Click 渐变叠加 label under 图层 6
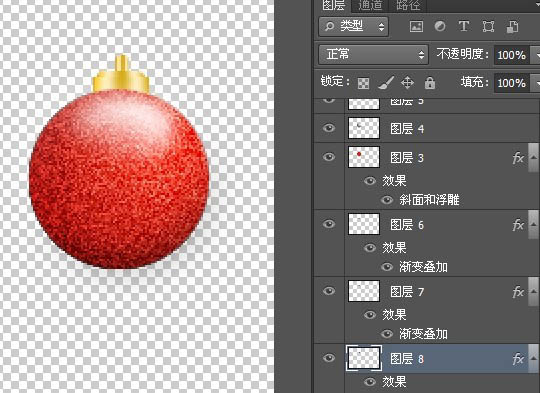 pyautogui.click(x=423, y=267)
